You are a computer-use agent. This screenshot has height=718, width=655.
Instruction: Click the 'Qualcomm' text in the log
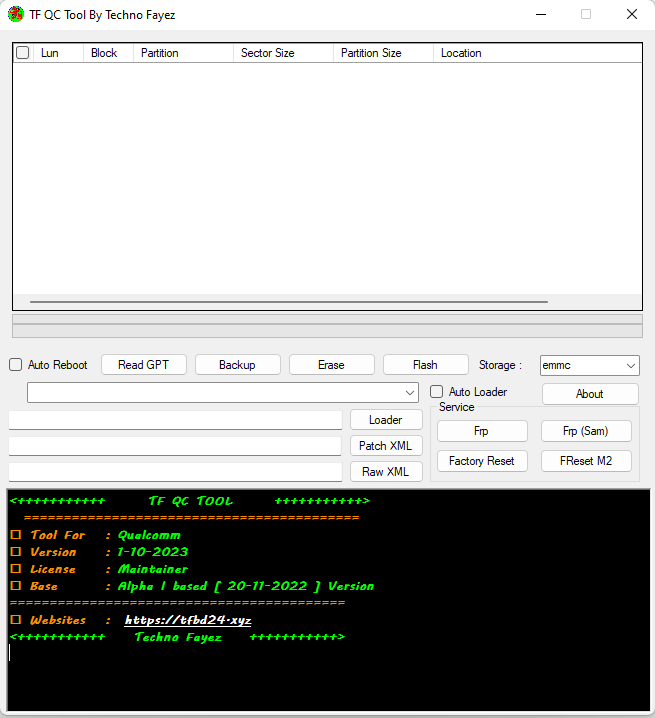click(x=149, y=535)
